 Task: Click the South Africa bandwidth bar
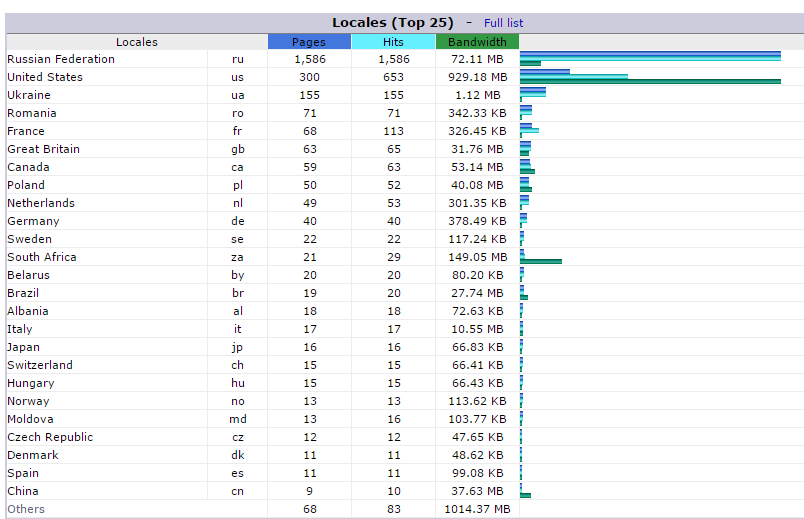pos(541,262)
